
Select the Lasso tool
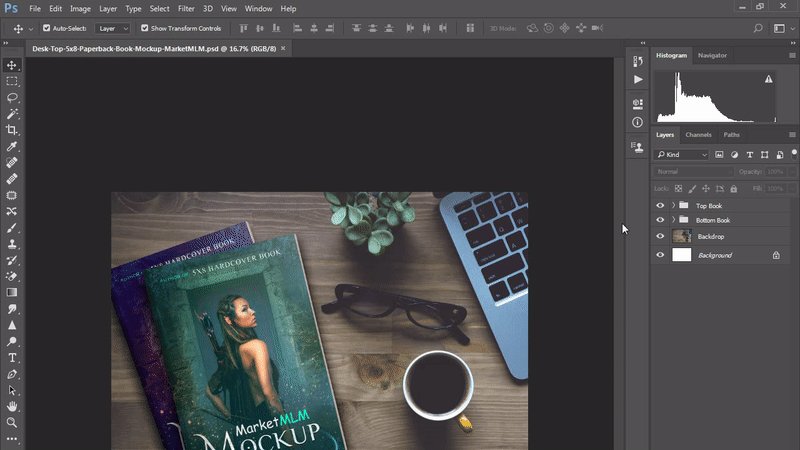tap(12, 97)
